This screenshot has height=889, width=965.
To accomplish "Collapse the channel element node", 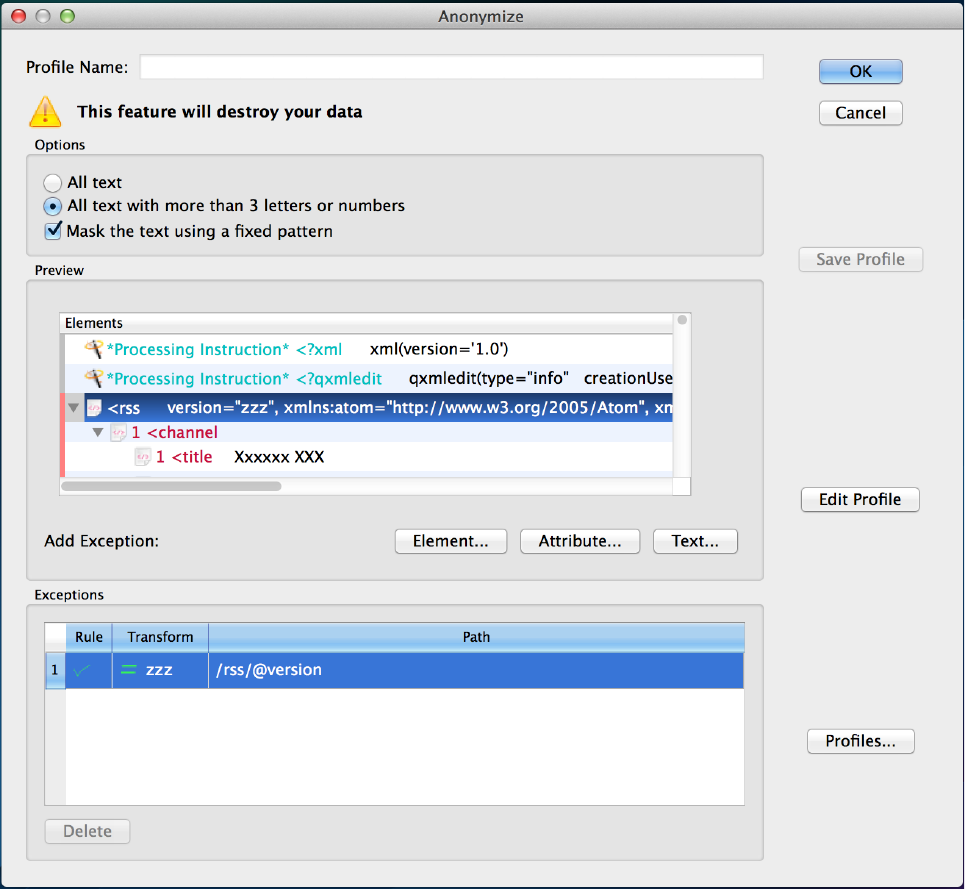I will pyautogui.click(x=98, y=433).
